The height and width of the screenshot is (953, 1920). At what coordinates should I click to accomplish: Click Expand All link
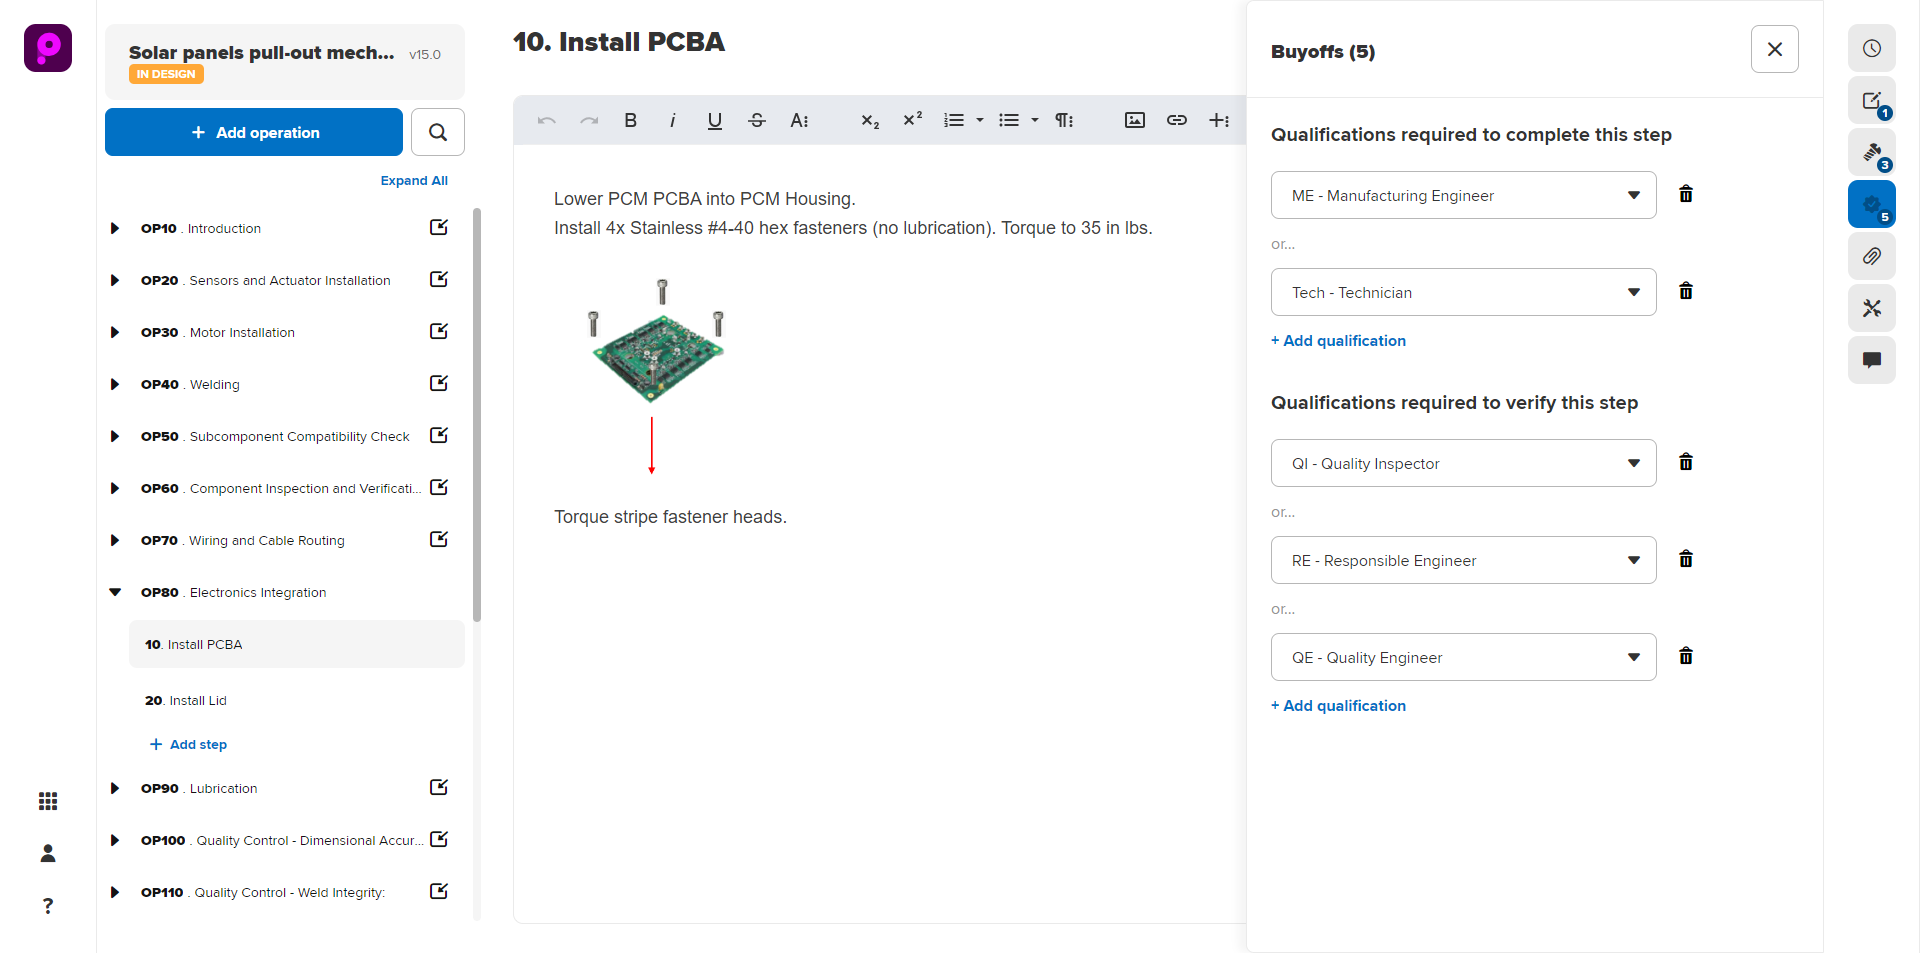(x=413, y=181)
